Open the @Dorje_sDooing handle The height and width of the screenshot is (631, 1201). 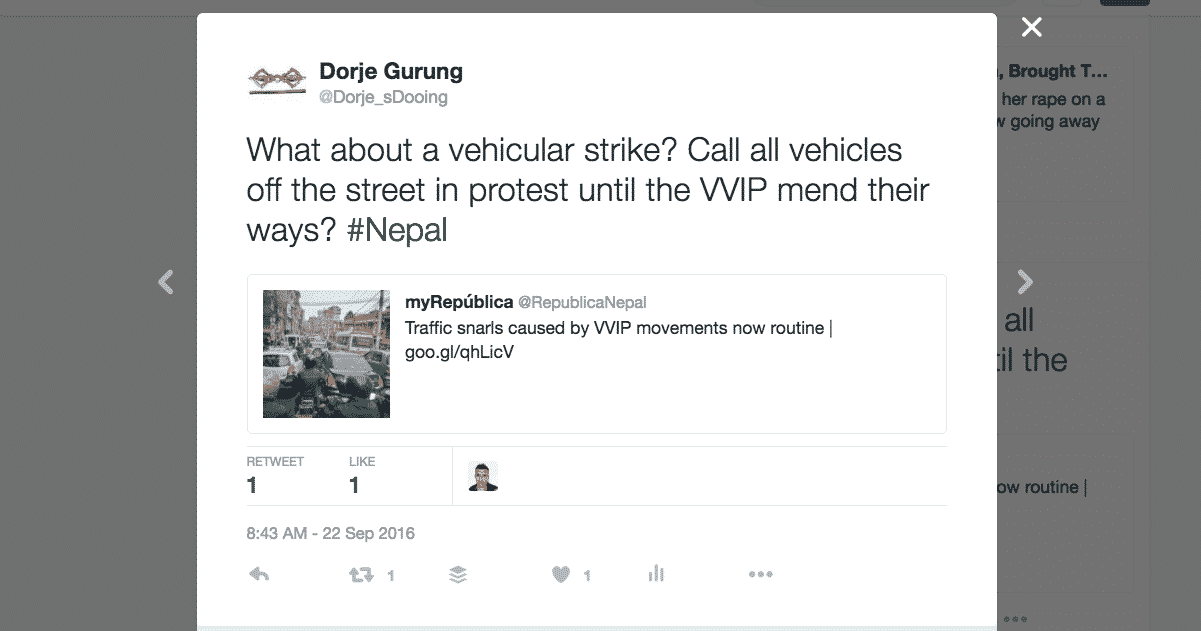pos(383,97)
